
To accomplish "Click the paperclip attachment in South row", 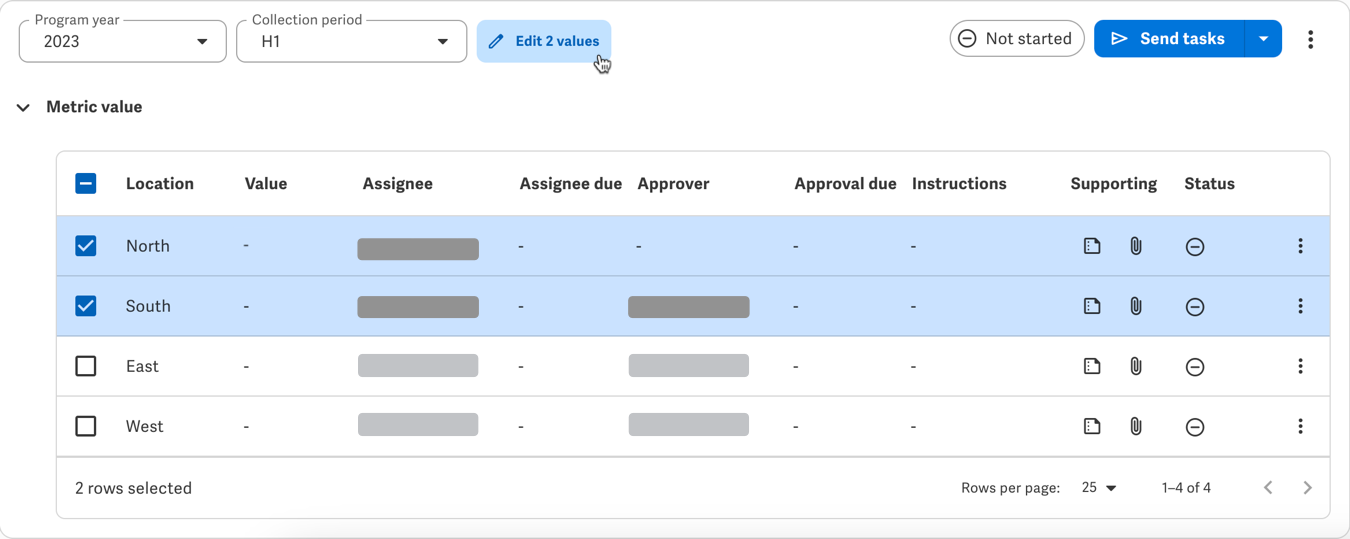I will (x=1136, y=306).
